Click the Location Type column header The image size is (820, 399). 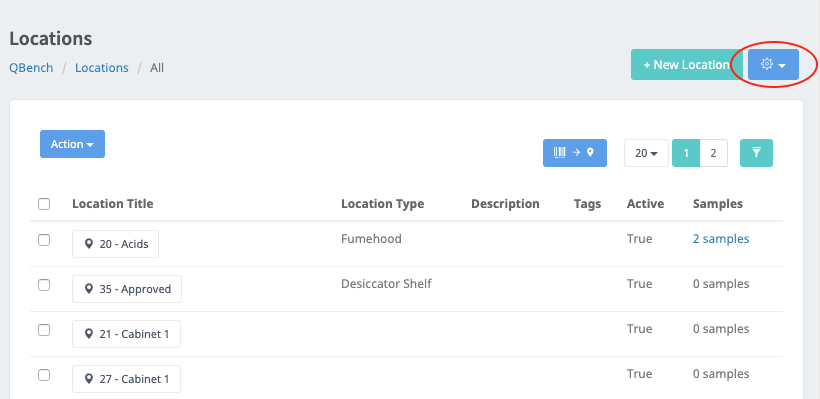pyautogui.click(x=382, y=204)
